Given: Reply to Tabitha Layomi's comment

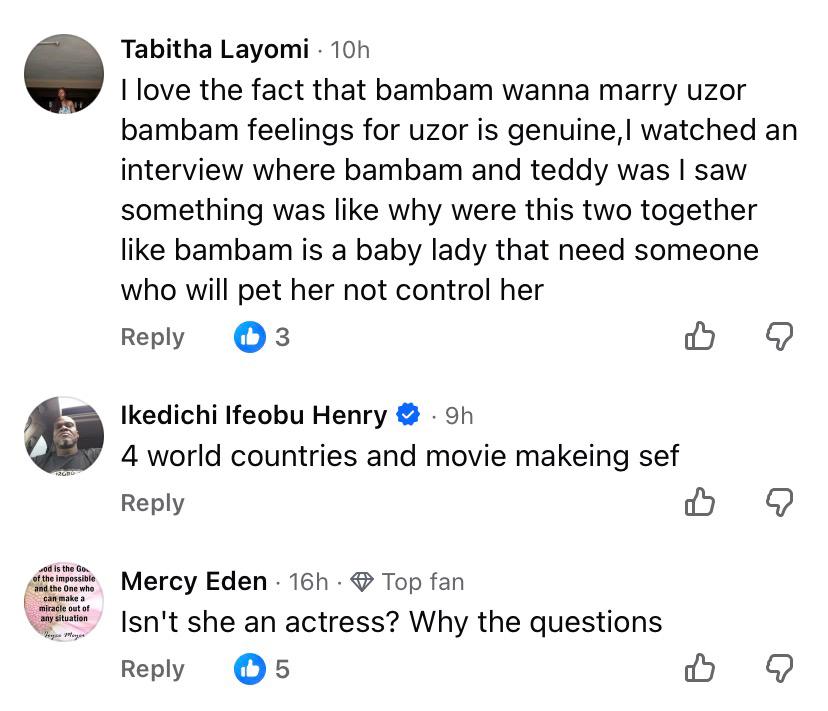Looking at the screenshot, I should pyautogui.click(x=152, y=338).
